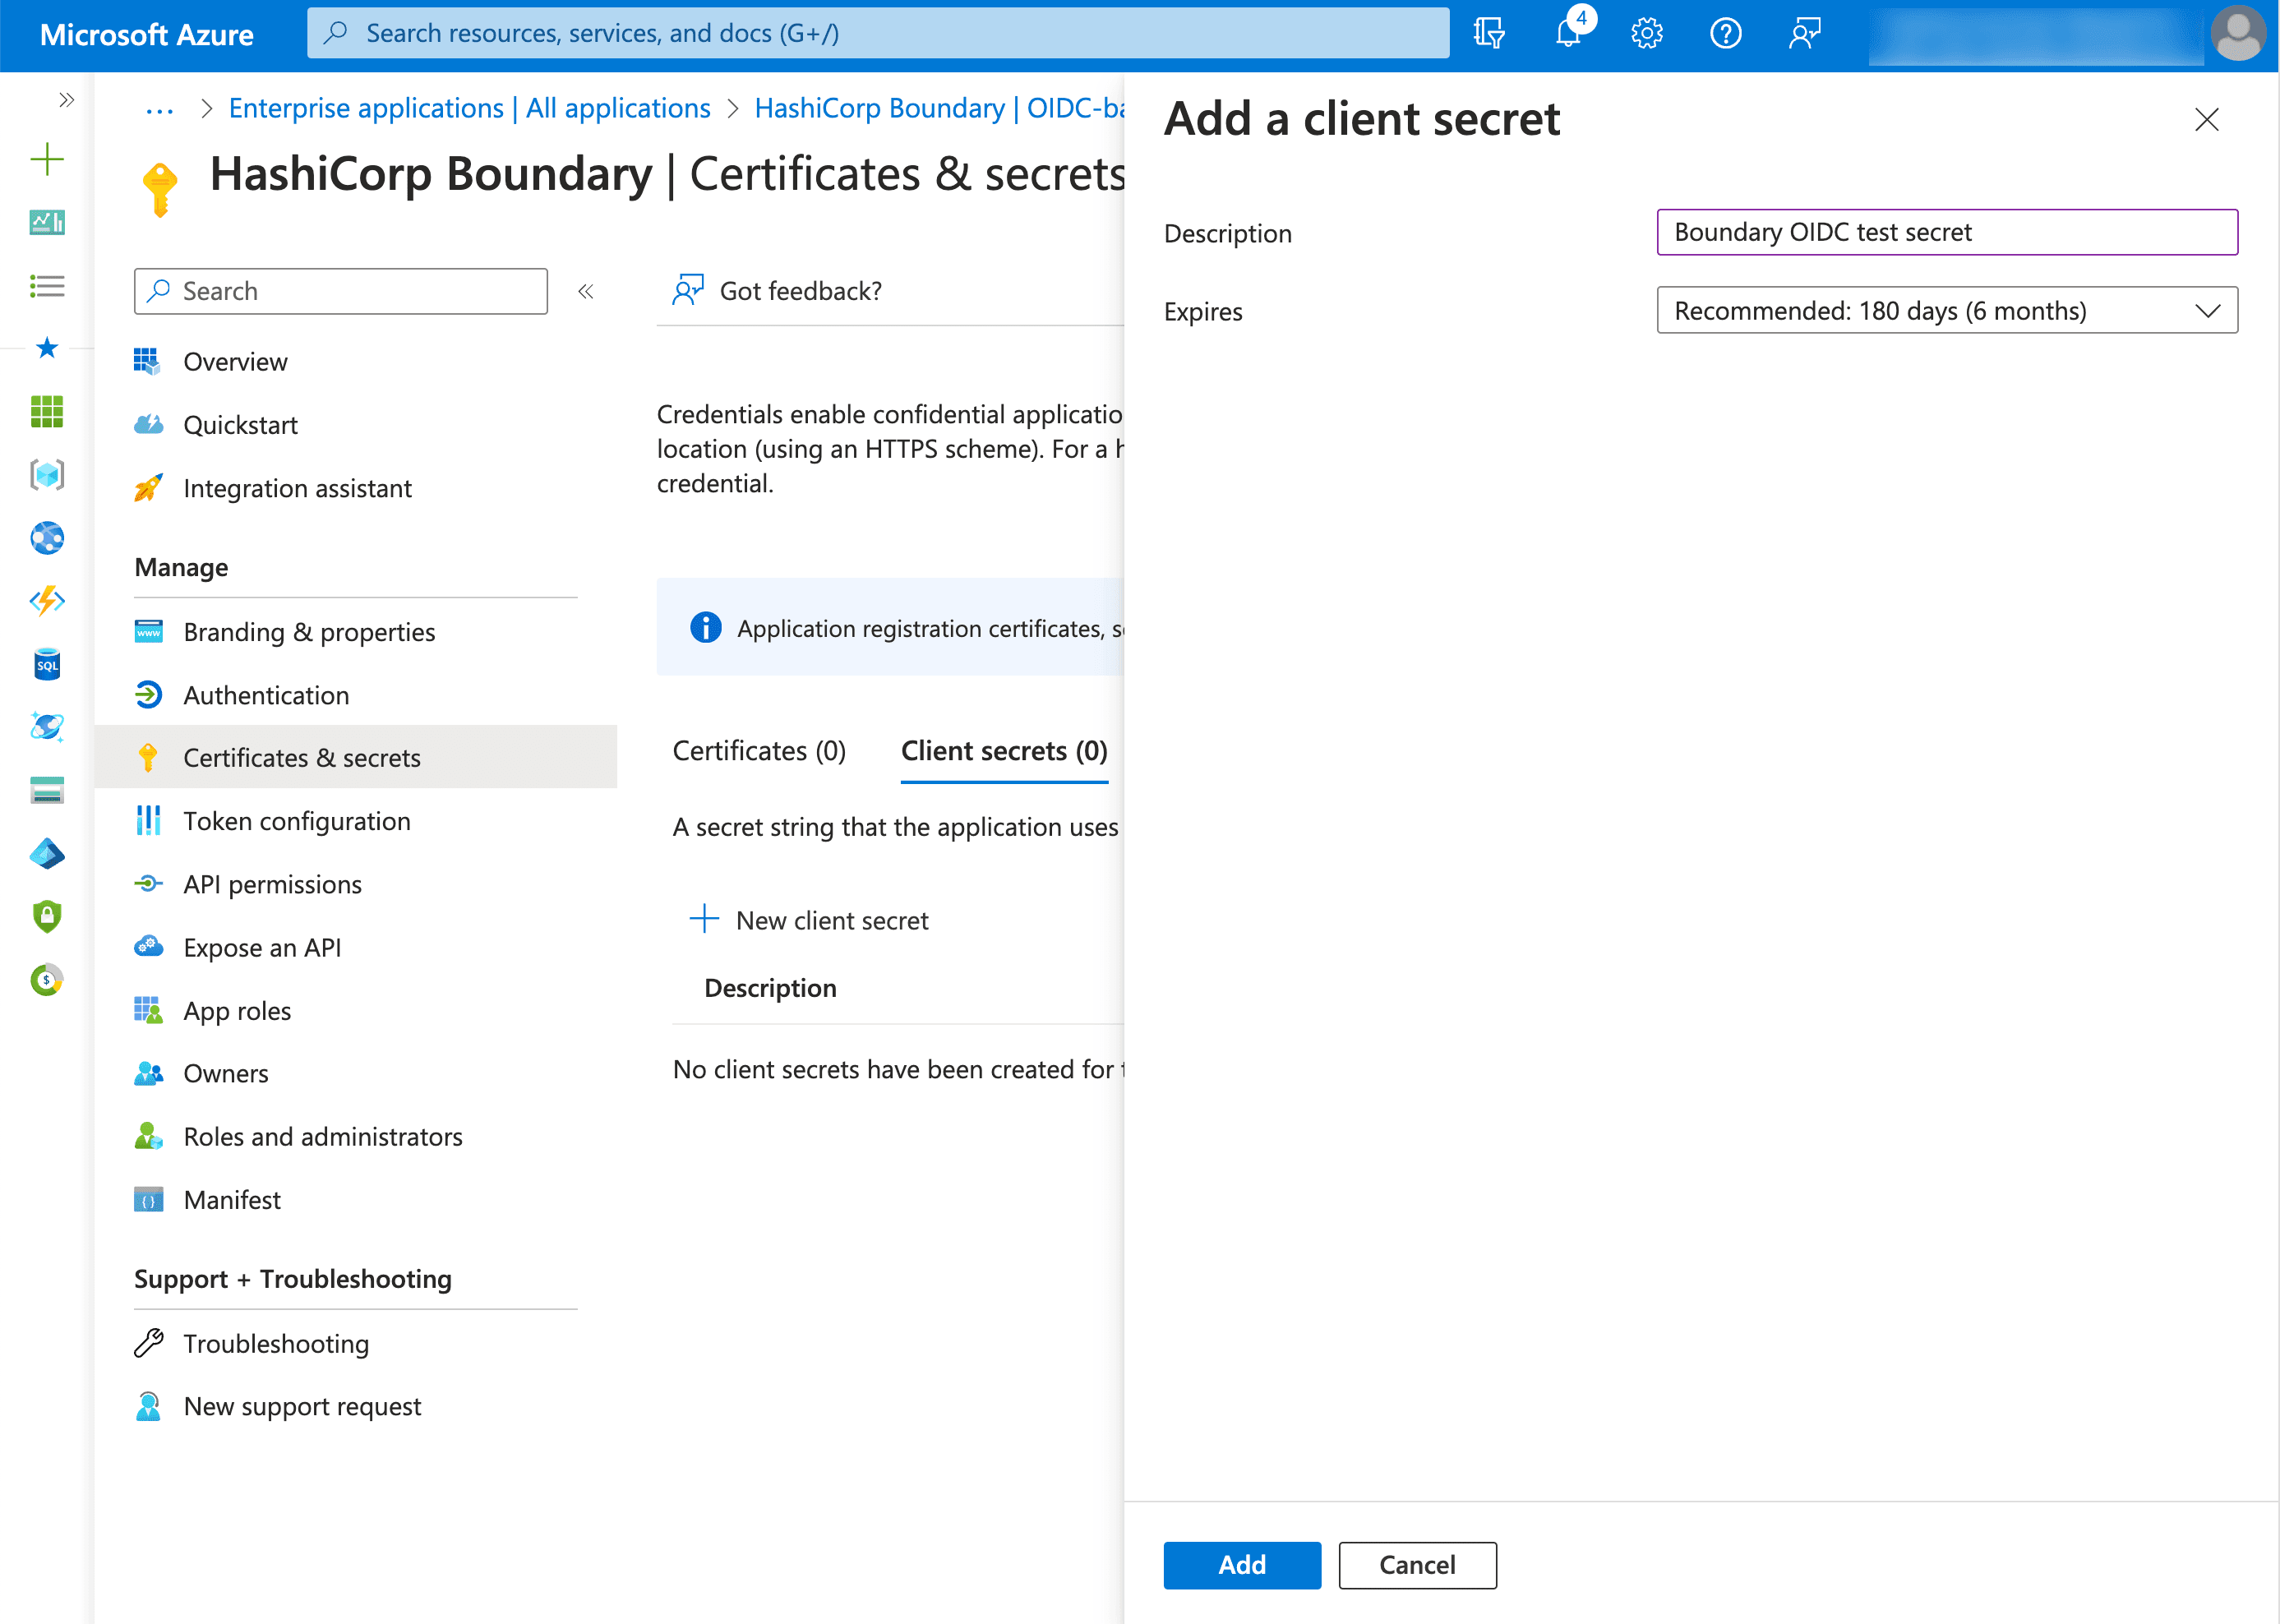The image size is (2280, 1624).
Task: Click the Favorites star icon
Action: pyautogui.click(x=47, y=348)
